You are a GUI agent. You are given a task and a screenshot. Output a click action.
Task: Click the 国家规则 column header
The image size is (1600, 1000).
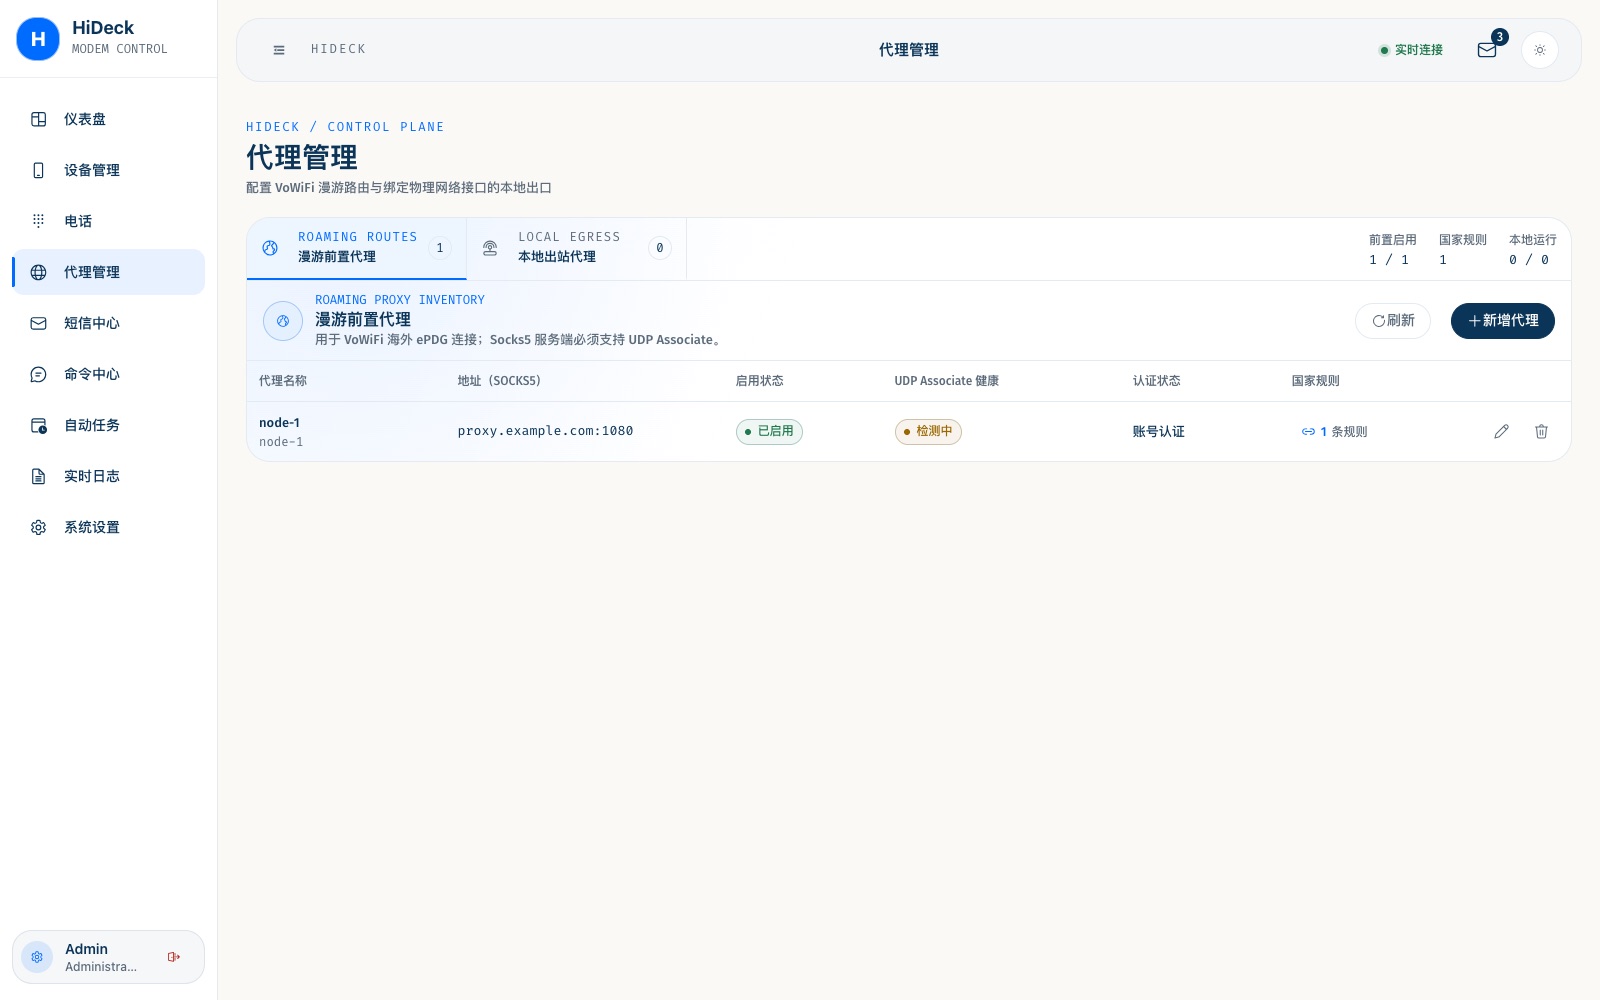[1316, 381]
